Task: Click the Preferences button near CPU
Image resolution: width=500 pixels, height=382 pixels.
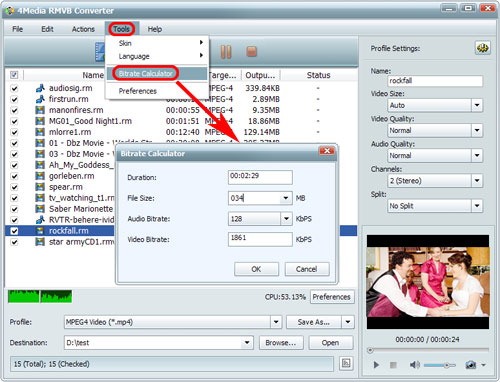Action: (x=332, y=297)
